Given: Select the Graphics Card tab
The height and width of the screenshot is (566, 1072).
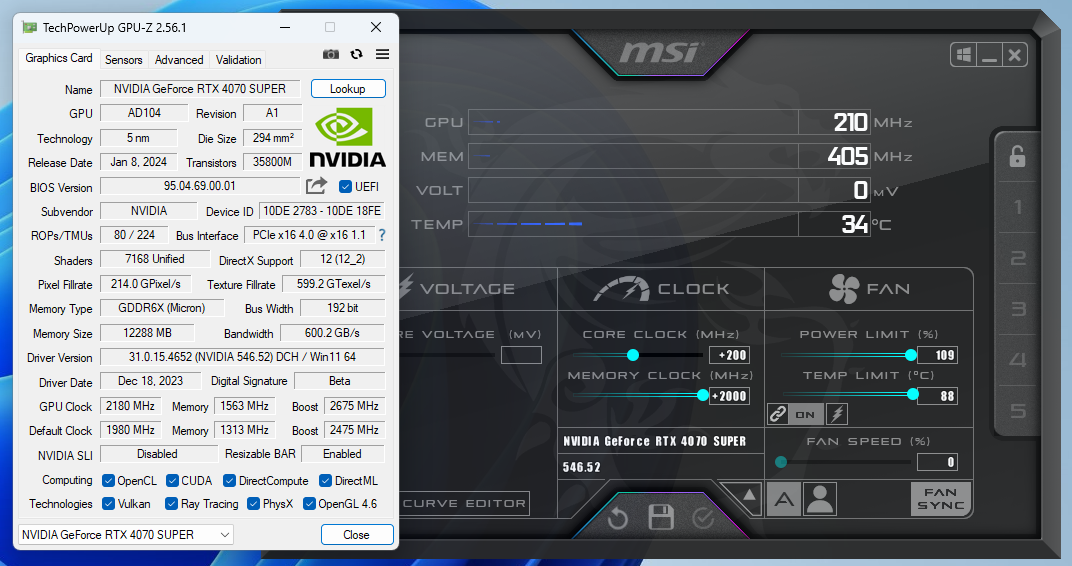Looking at the screenshot, I should (59, 58).
